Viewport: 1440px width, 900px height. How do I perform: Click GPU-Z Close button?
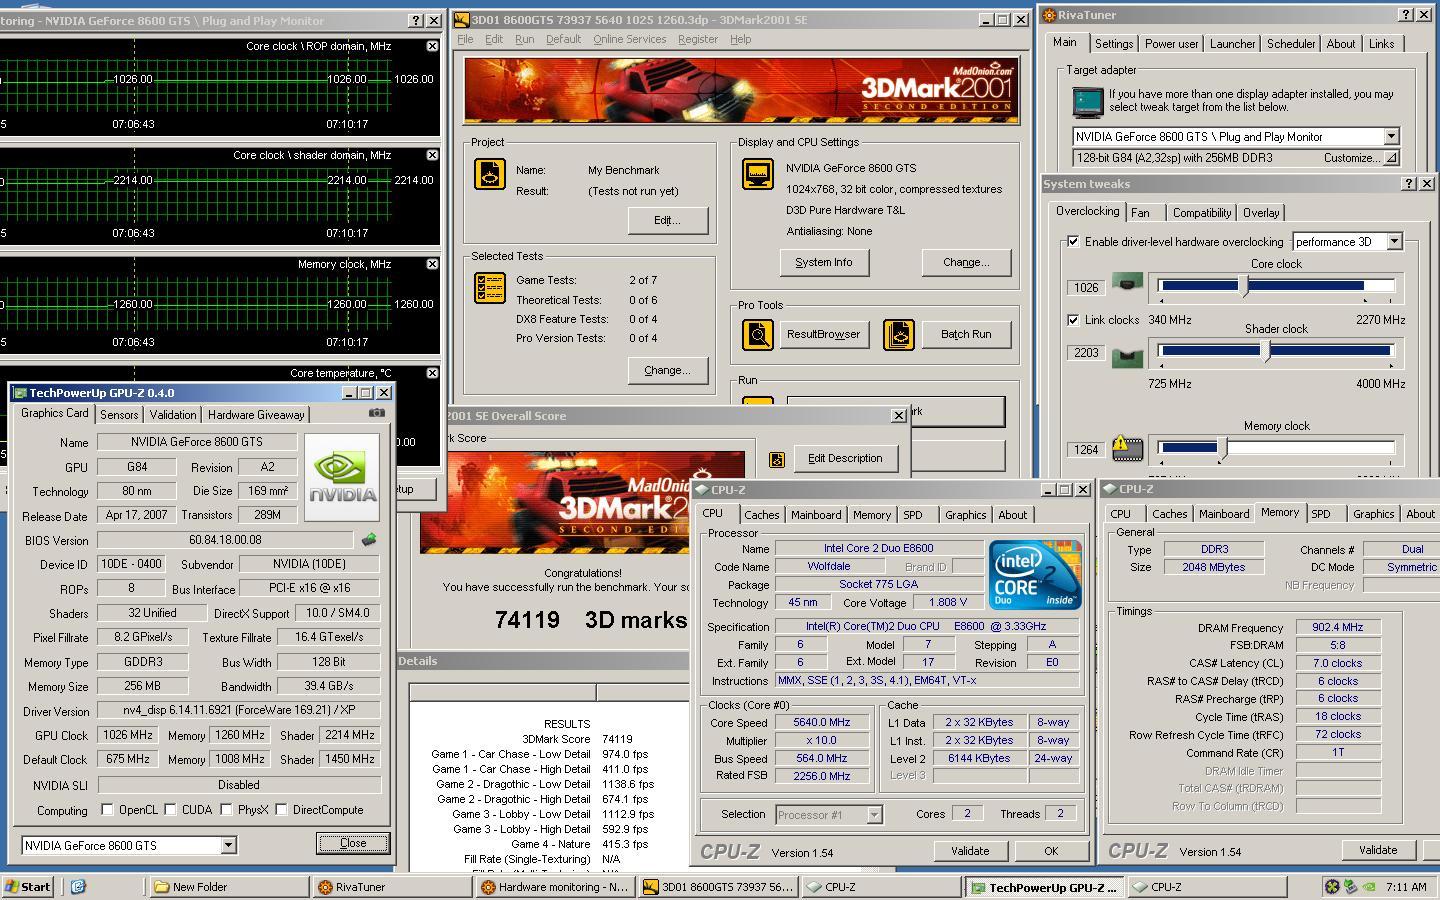[353, 843]
